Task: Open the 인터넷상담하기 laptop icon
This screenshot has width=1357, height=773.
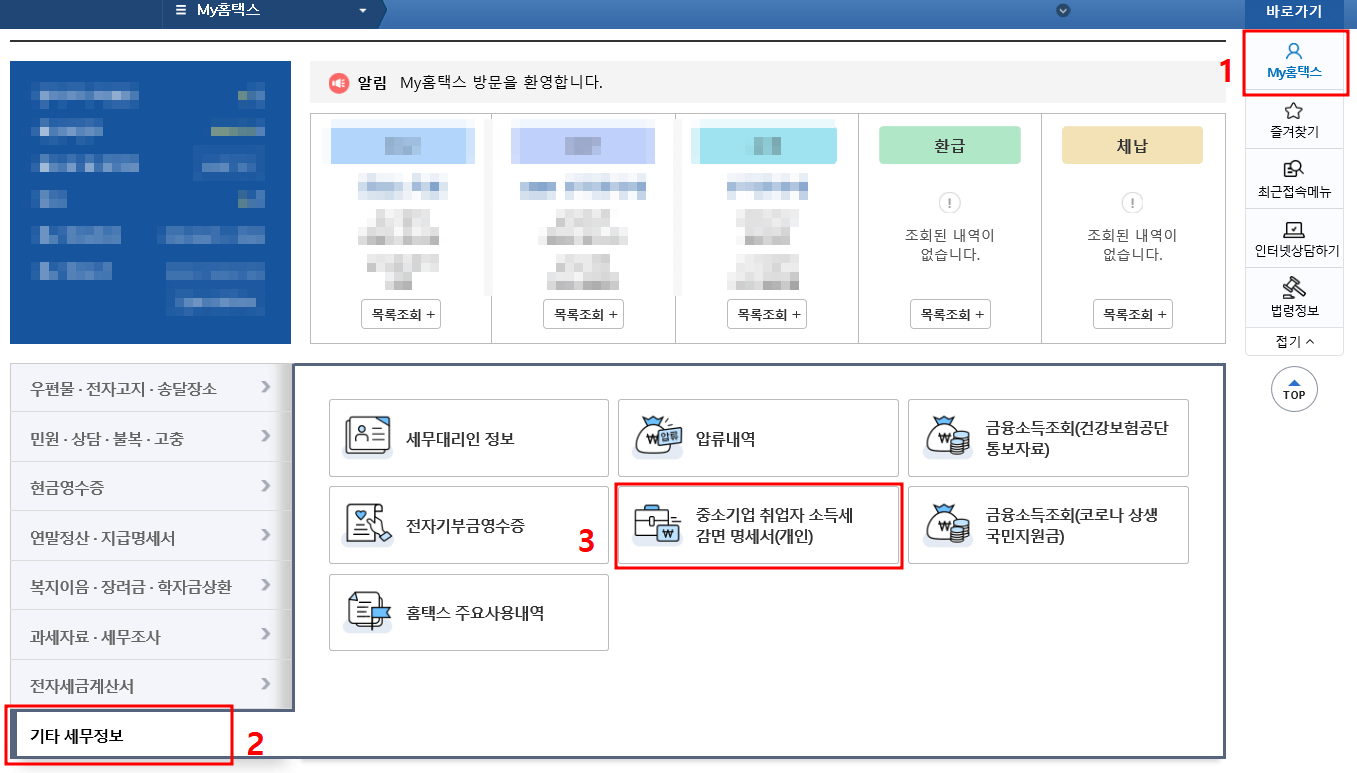Action: 1294,230
